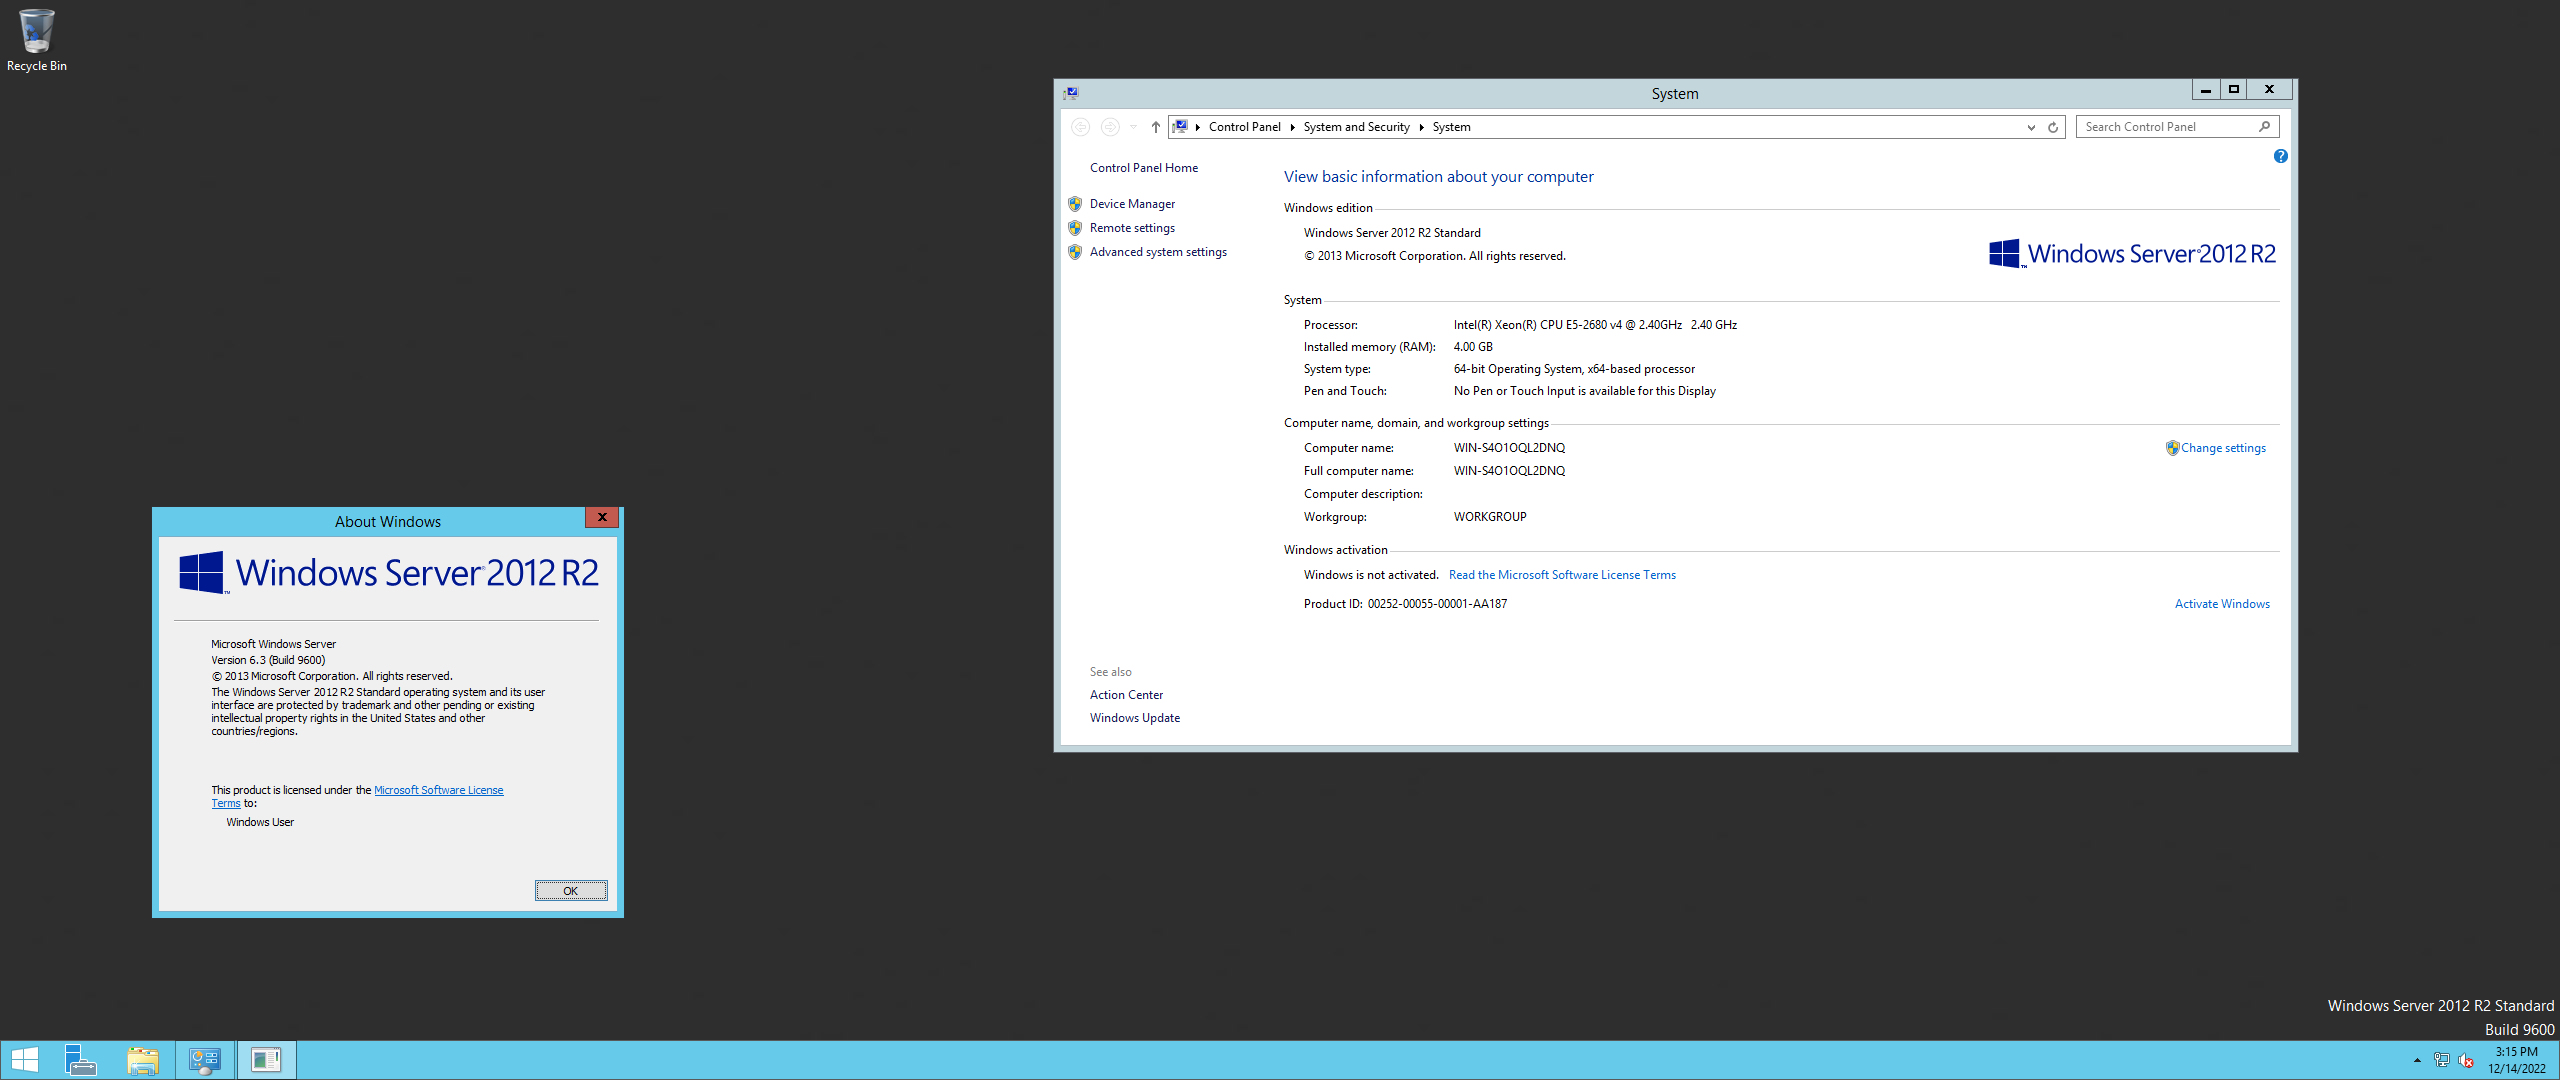Expand the root breadcrumb arrow before Control Panel
Image resolution: width=2560 pixels, height=1080 pixels.
pyautogui.click(x=1197, y=127)
